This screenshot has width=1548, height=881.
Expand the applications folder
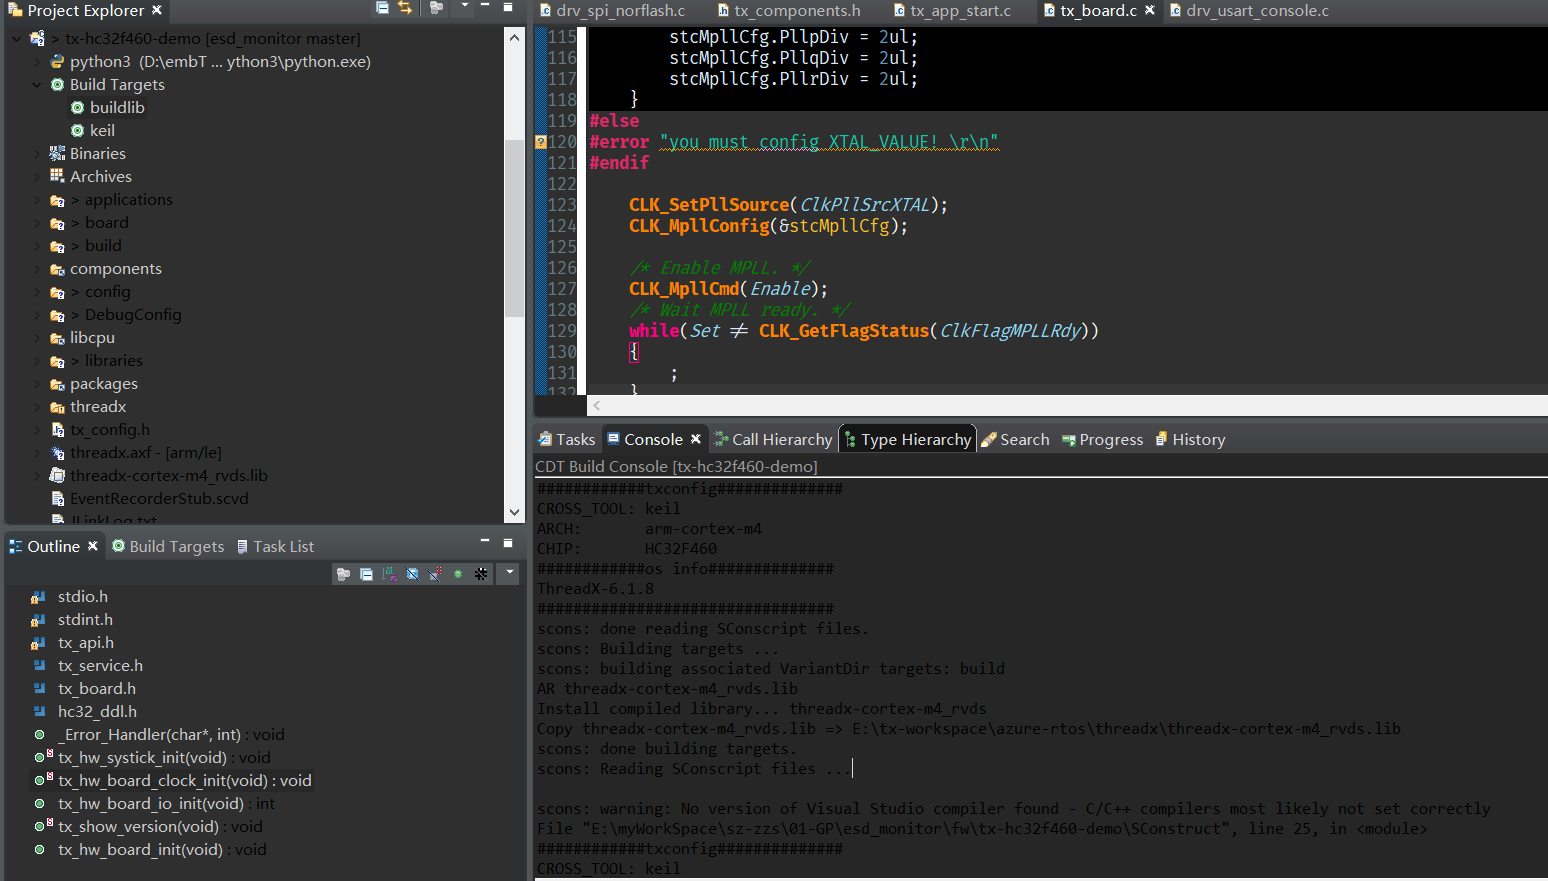pyautogui.click(x=37, y=200)
